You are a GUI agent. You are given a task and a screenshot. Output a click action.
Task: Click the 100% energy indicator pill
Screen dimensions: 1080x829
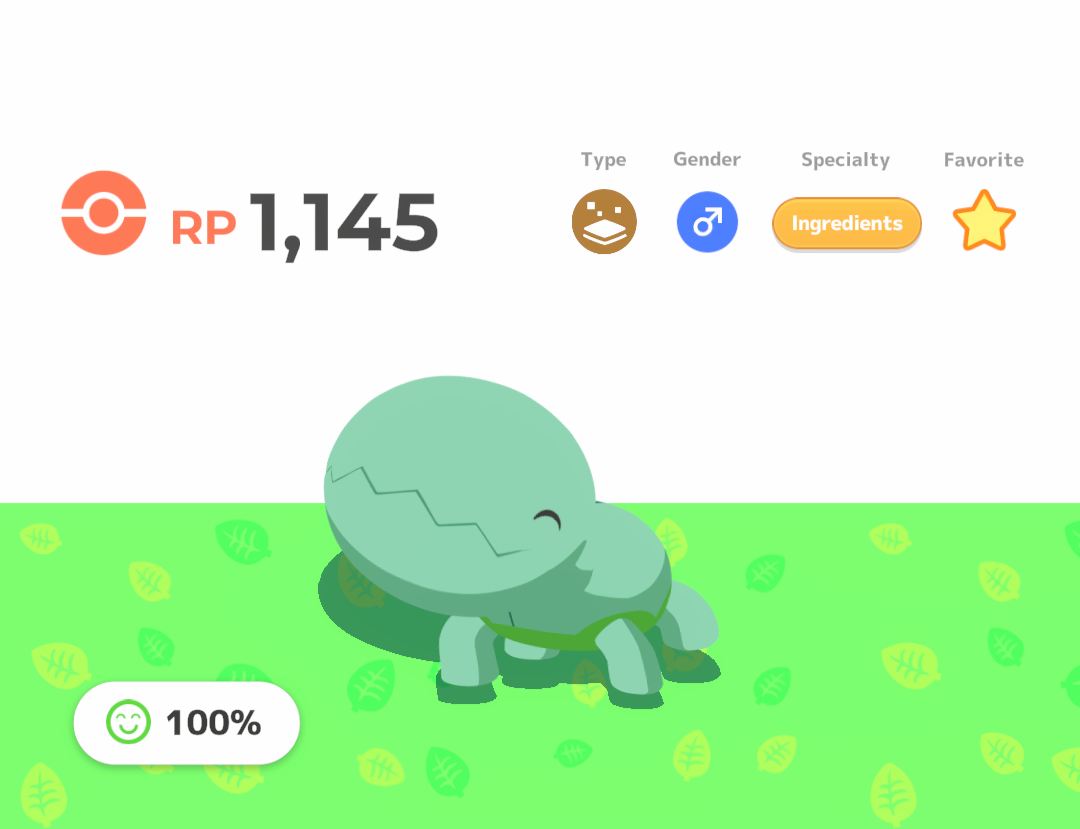pos(187,723)
